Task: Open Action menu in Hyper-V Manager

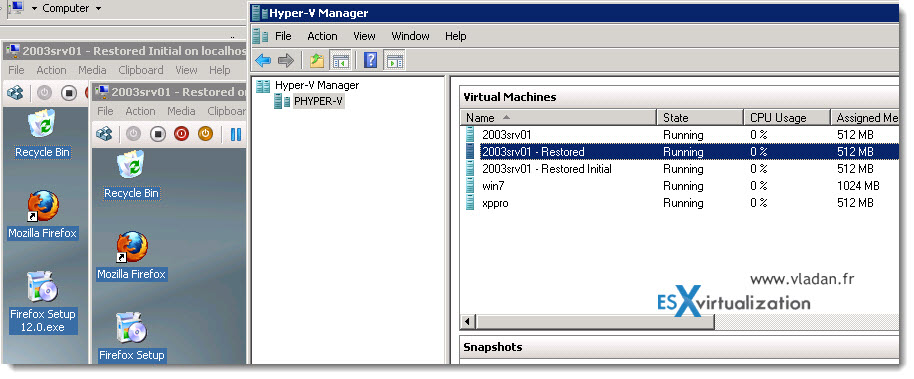Action: (322, 36)
